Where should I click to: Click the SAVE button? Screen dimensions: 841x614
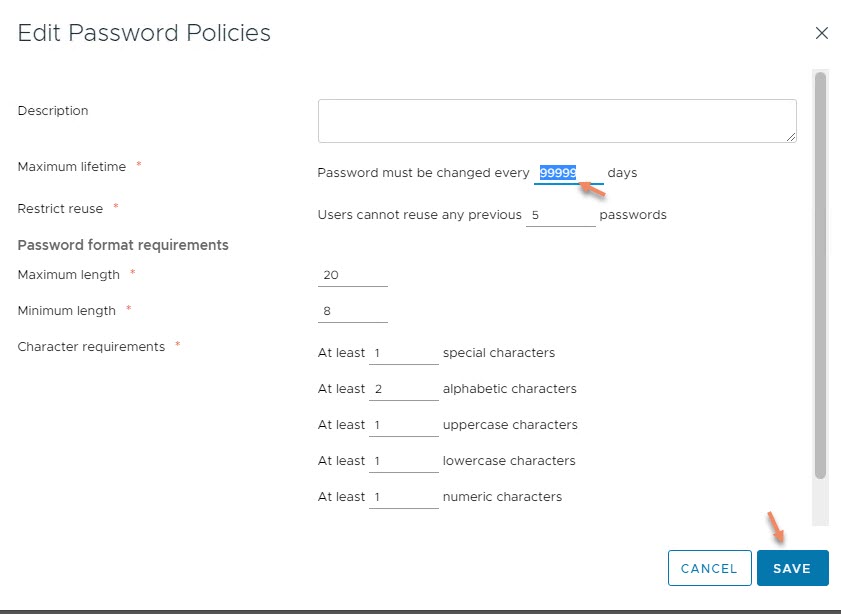[792, 568]
